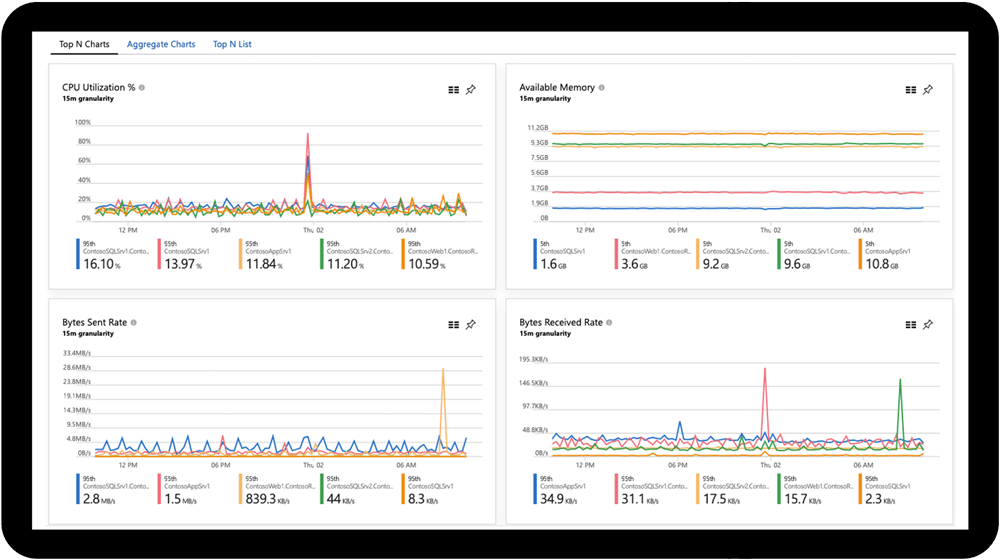Open legend list icon on Available Memory chart
Screen dimensions: 1000x560
tap(911, 90)
